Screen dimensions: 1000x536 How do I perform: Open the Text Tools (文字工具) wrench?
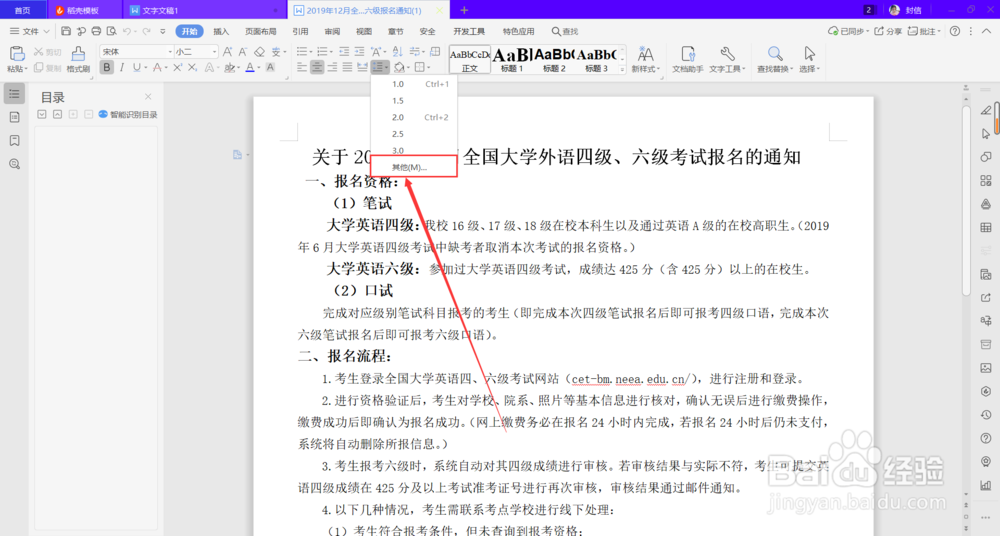pyautogui.click(x=727, y=59)
